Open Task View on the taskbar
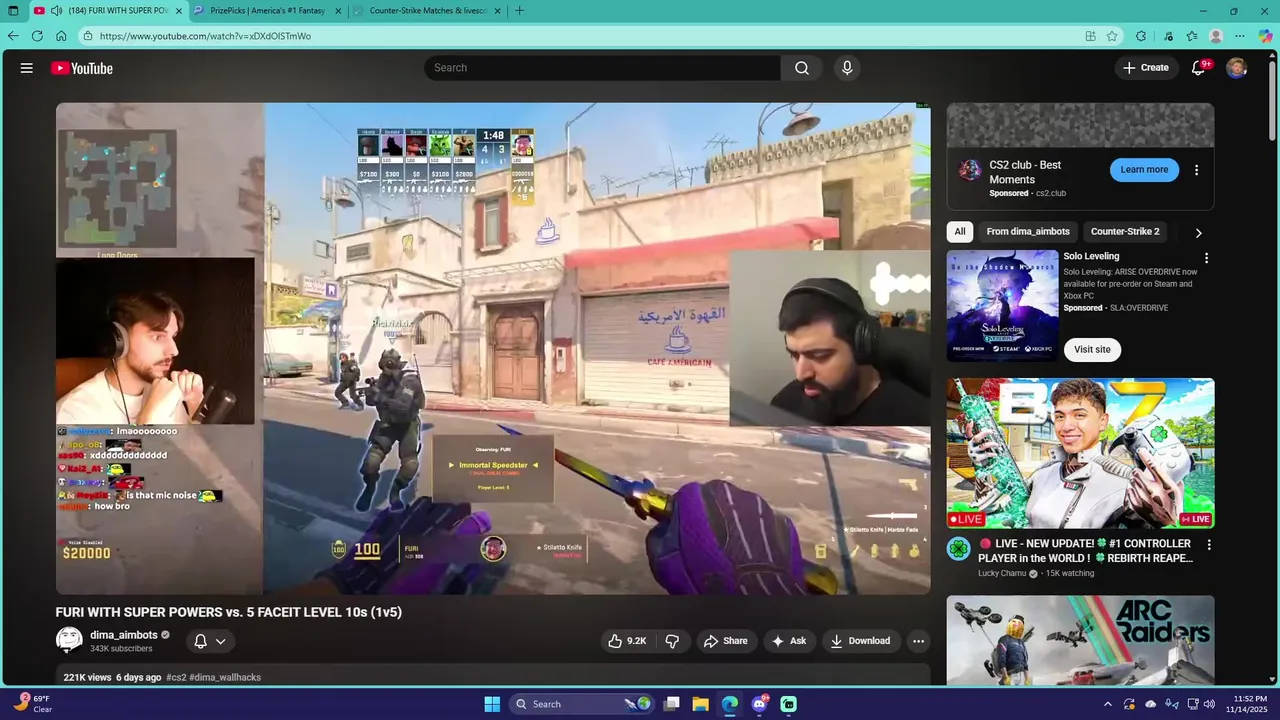 coord(672,704)
